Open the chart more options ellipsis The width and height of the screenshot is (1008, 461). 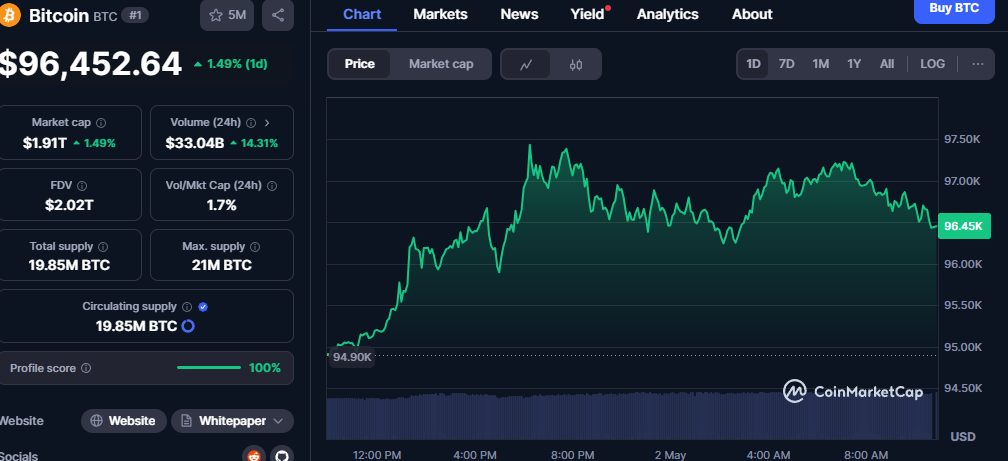(x=978, y=64)
